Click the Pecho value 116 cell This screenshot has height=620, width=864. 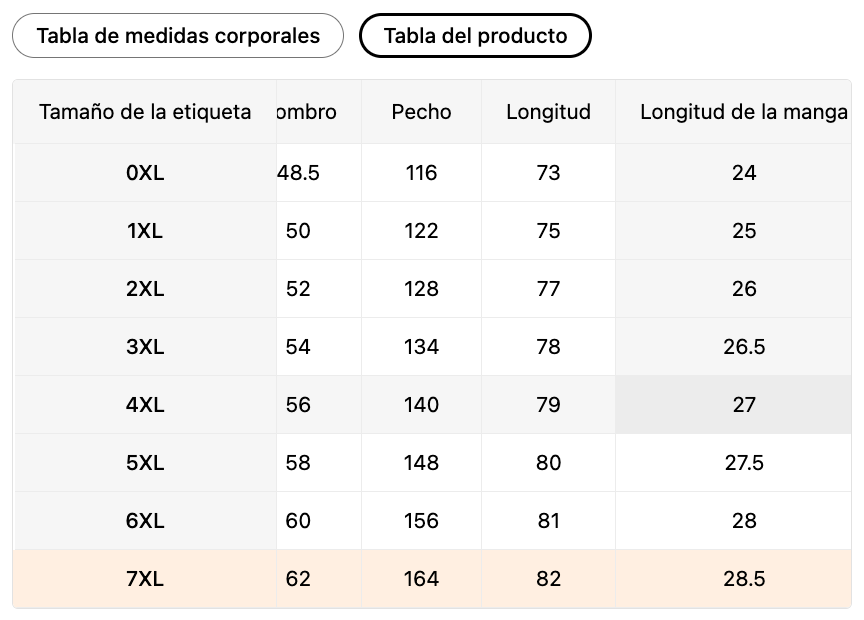pyautogui.click(x=421, y=173)
